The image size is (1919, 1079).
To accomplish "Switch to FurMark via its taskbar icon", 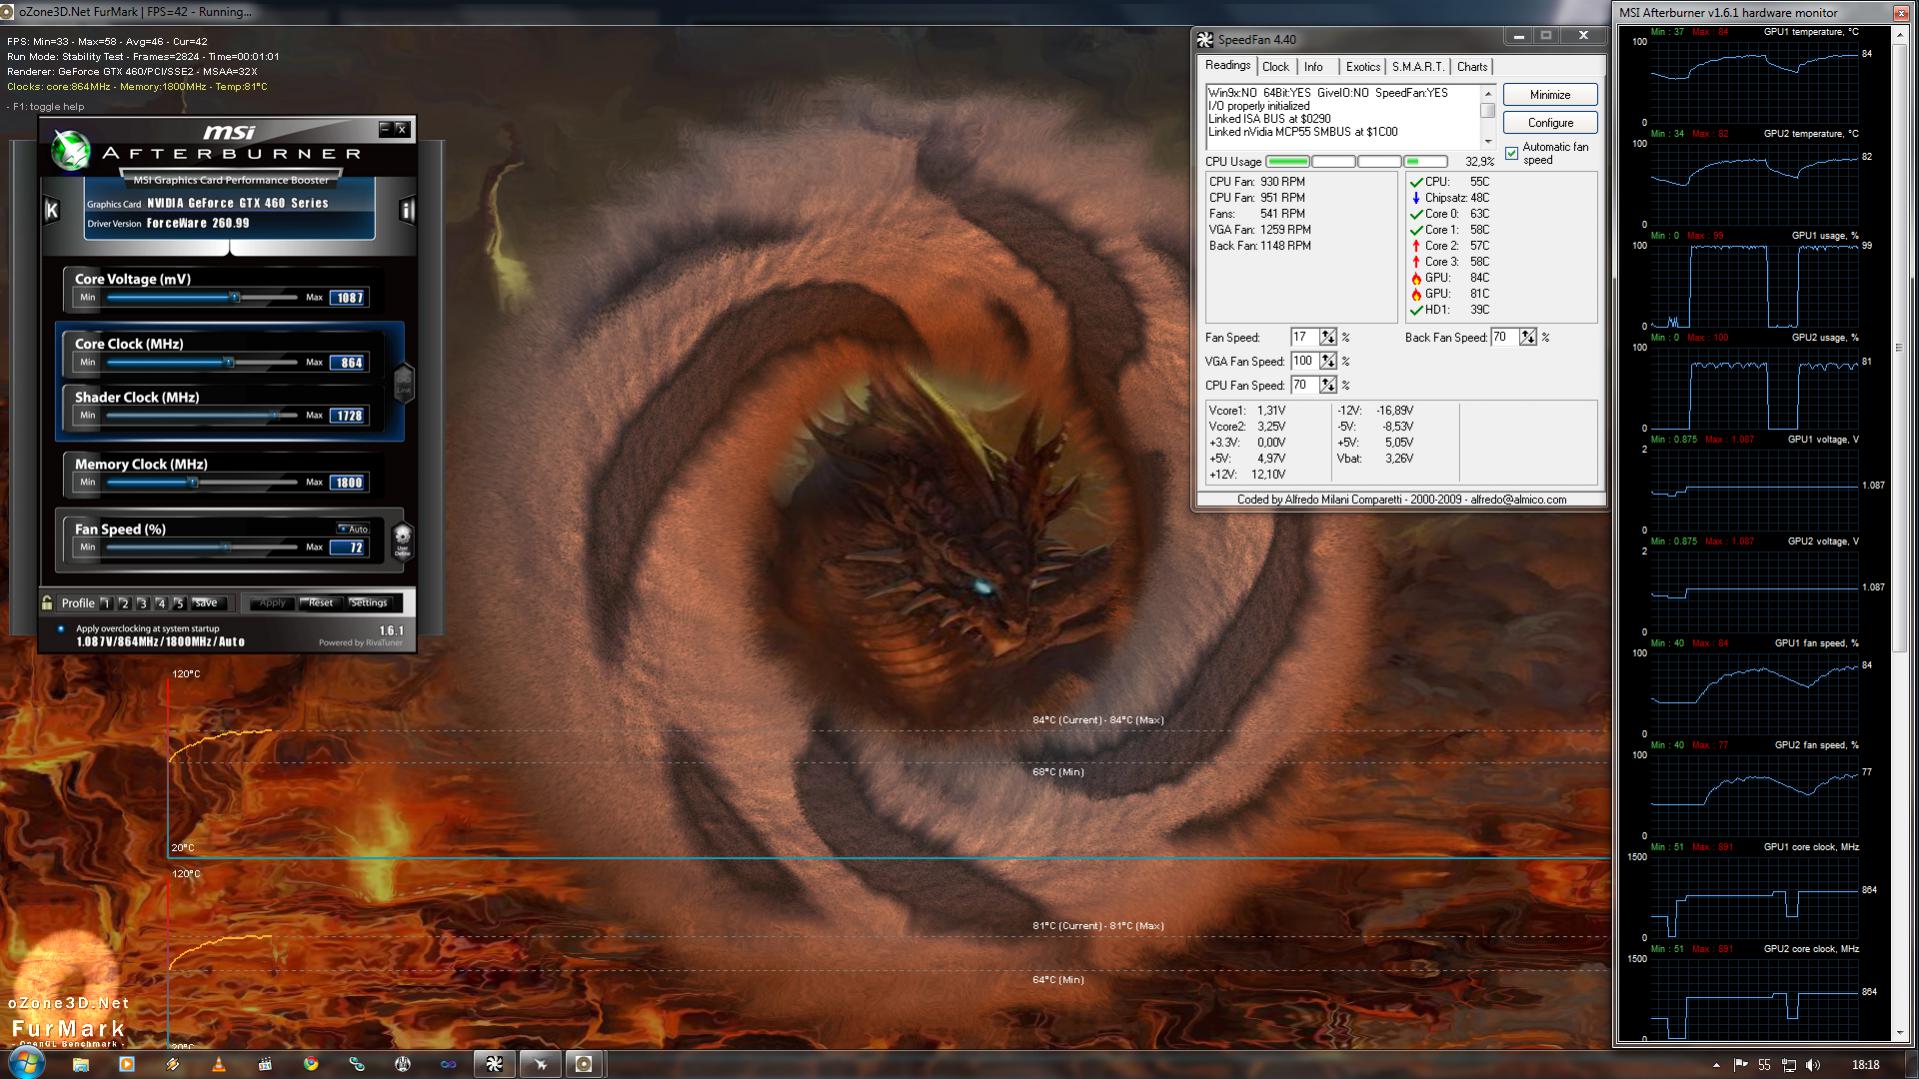I will (585, 1064).
